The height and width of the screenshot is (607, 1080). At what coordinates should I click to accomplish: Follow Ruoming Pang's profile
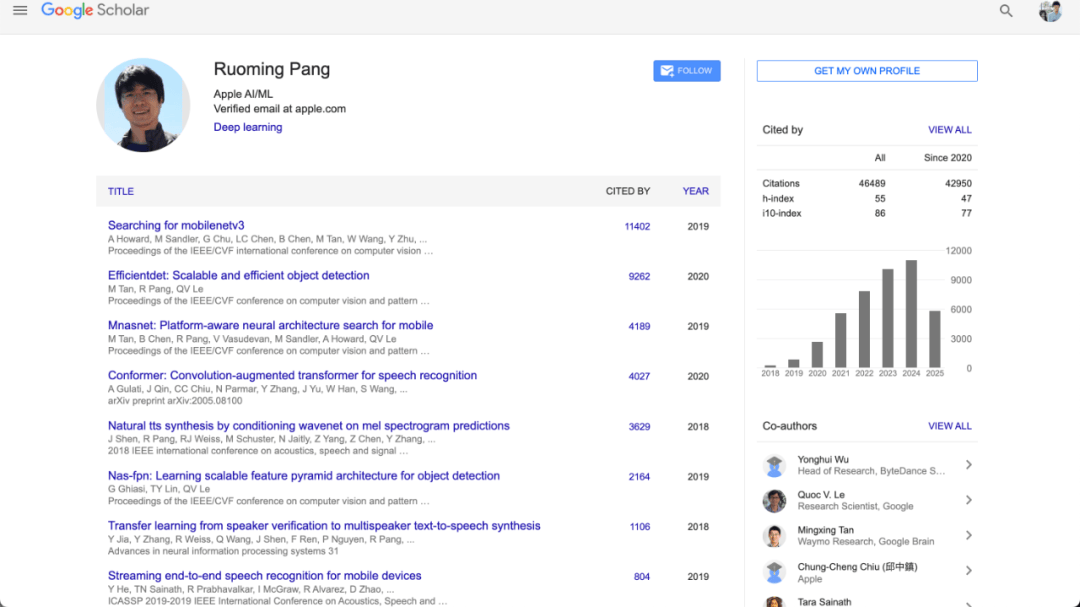click(x=687, y=71)
